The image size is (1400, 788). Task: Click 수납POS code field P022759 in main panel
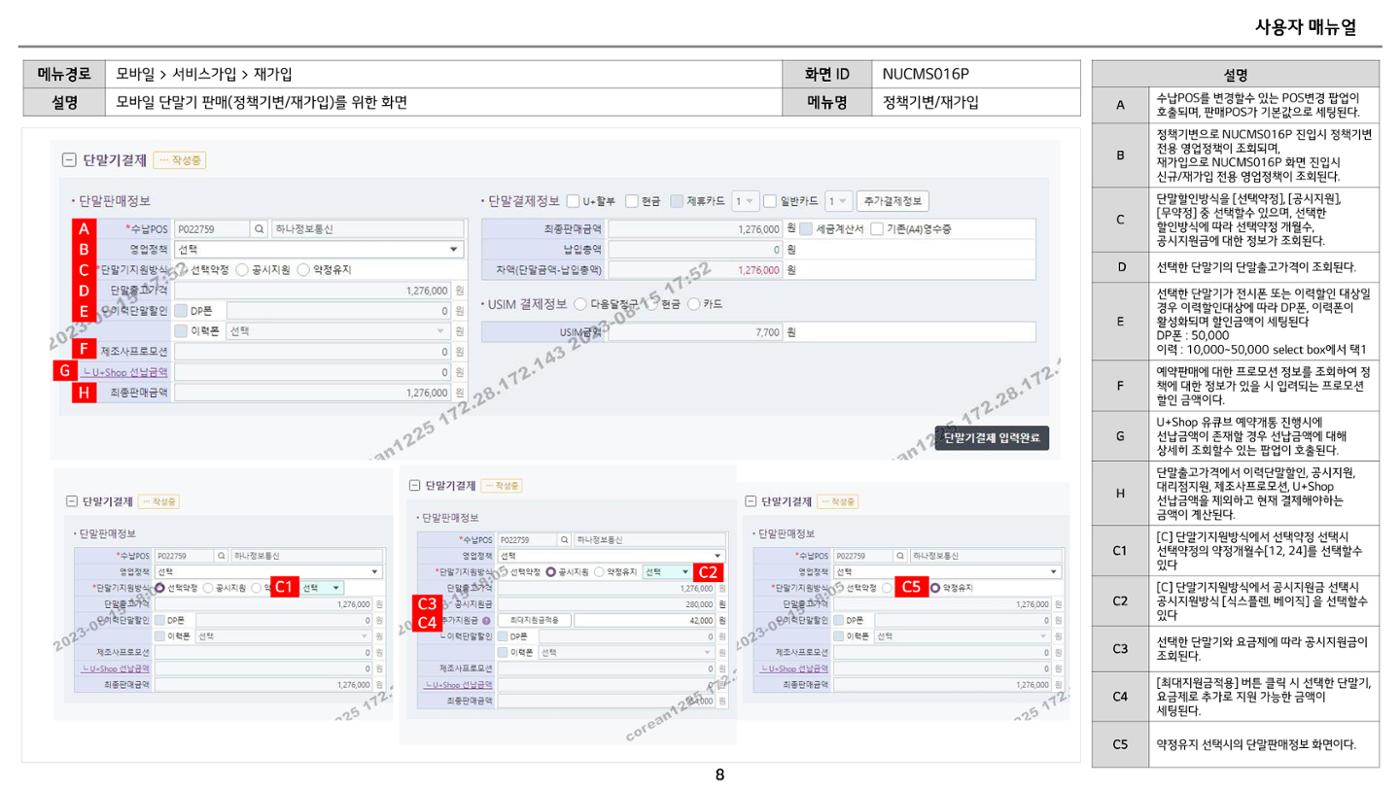pyautogui.click(x=212, y=229)
